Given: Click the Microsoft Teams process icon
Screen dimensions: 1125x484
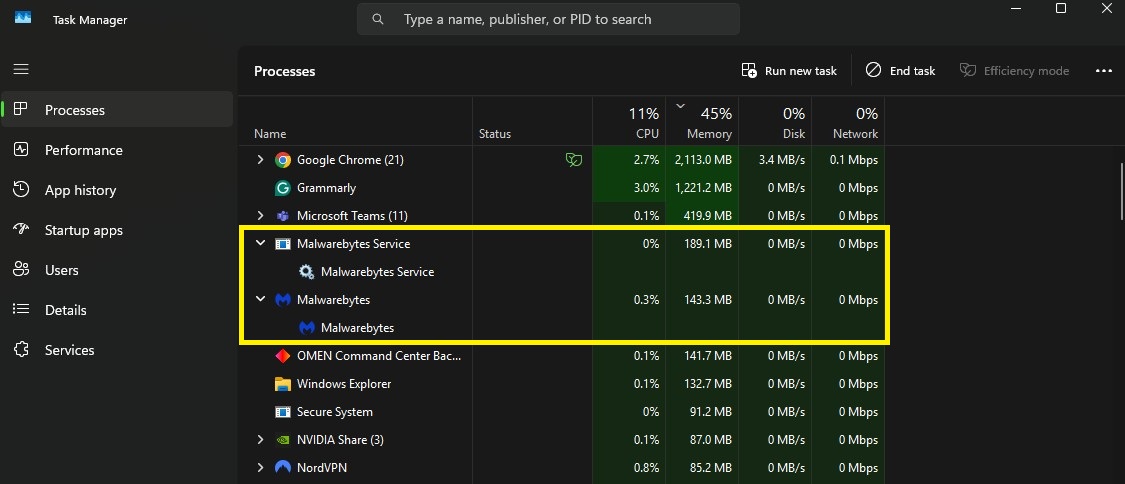Looking at the screenshot, I should pyautogui.click(x=283, y=216).
